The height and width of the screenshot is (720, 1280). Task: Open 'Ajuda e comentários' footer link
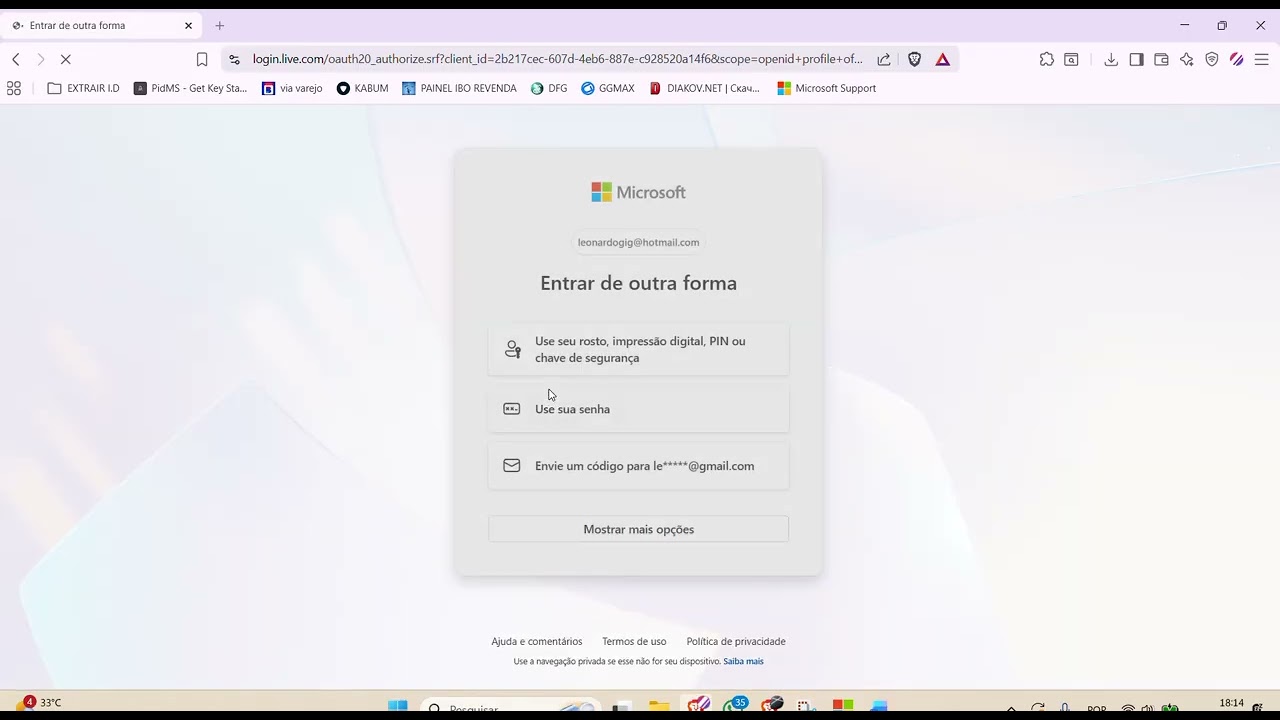tap(537, 641)
